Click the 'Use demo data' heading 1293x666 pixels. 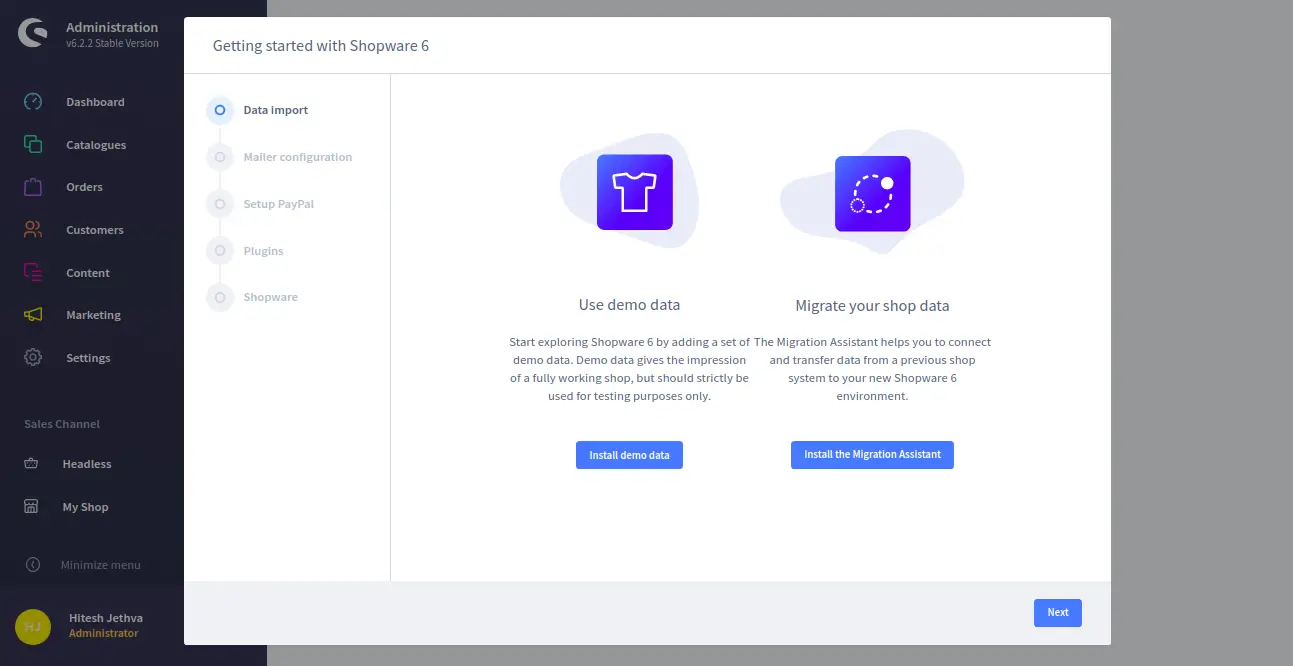pyautogui.click(x=629, y=305)
